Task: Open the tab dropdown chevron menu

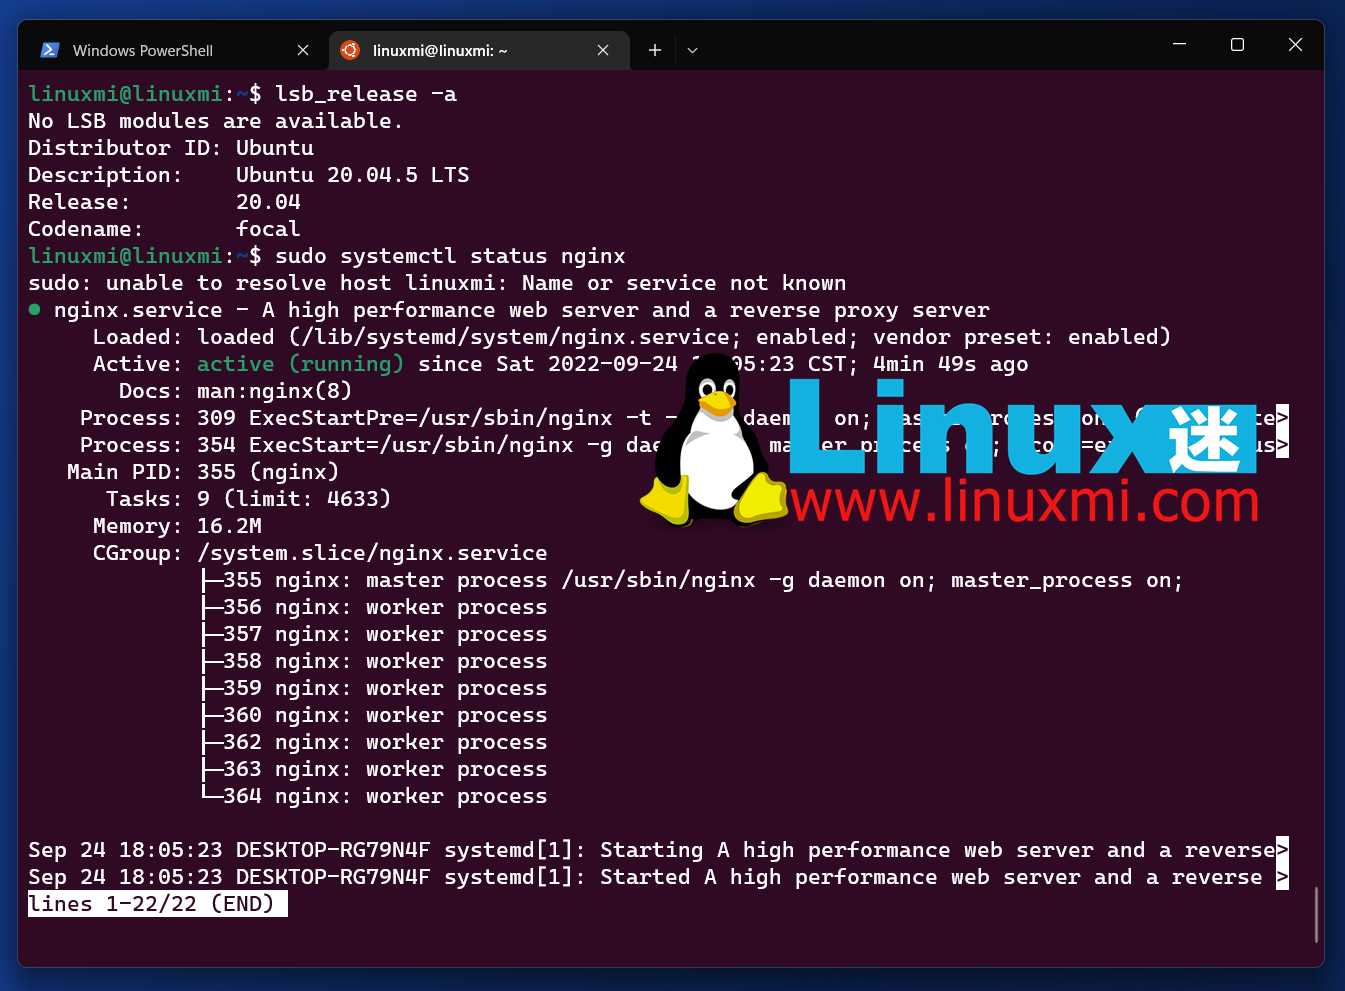Action: pos(692,49)
